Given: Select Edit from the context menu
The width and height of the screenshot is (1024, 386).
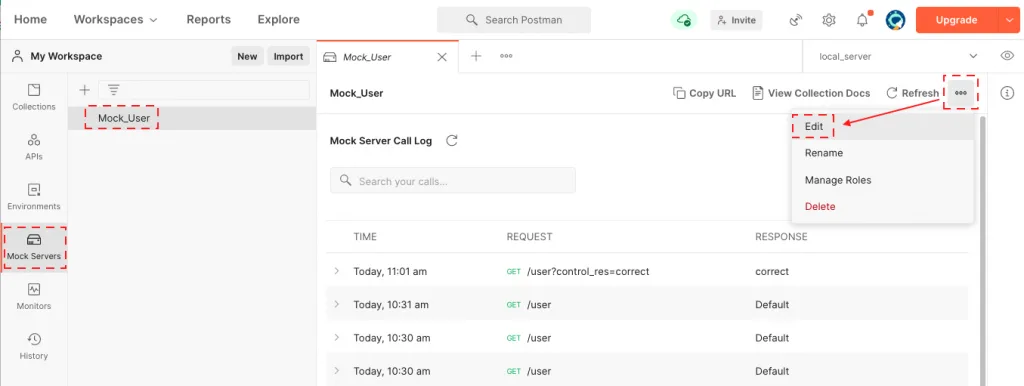Looking at the screenshot, I should [x=882, y=127].
